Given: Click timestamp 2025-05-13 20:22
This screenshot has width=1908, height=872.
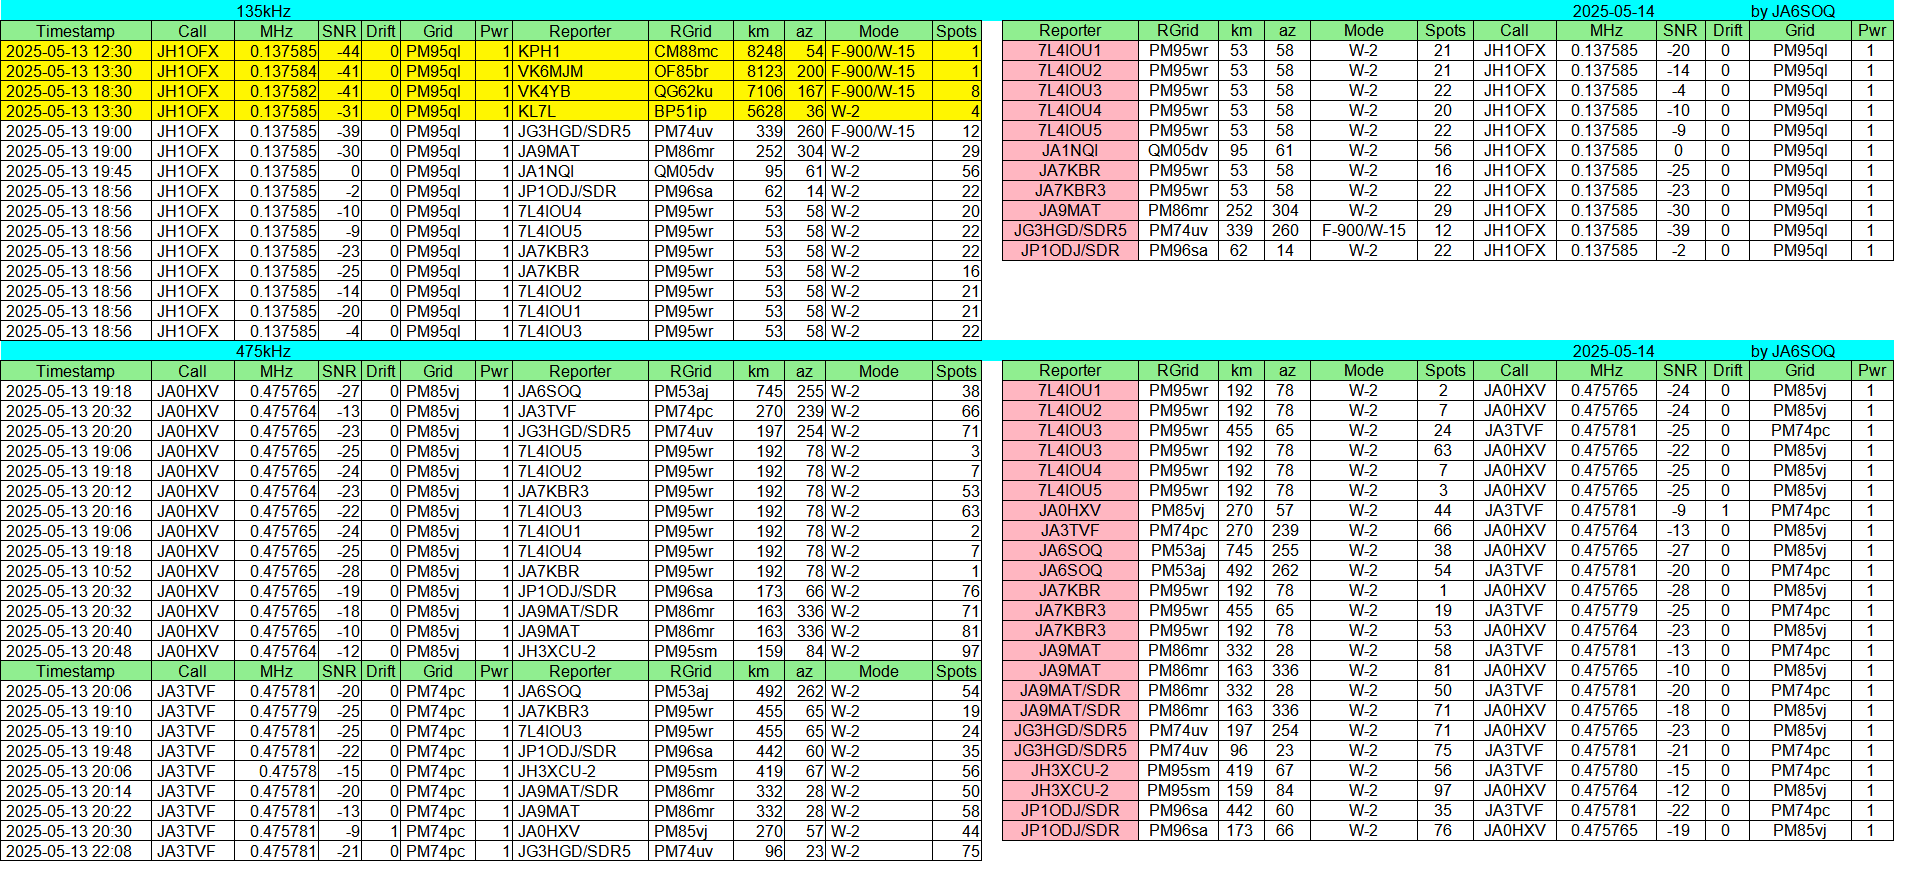Looking at the screenshot, I should click(76, 811).
